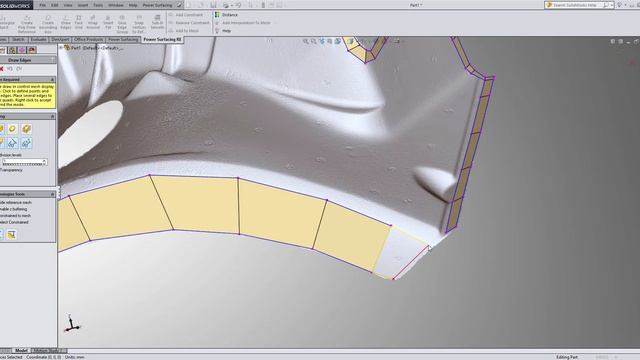Toggle the Show Edges tool
640x360 pixels.
tap(66, 22)
